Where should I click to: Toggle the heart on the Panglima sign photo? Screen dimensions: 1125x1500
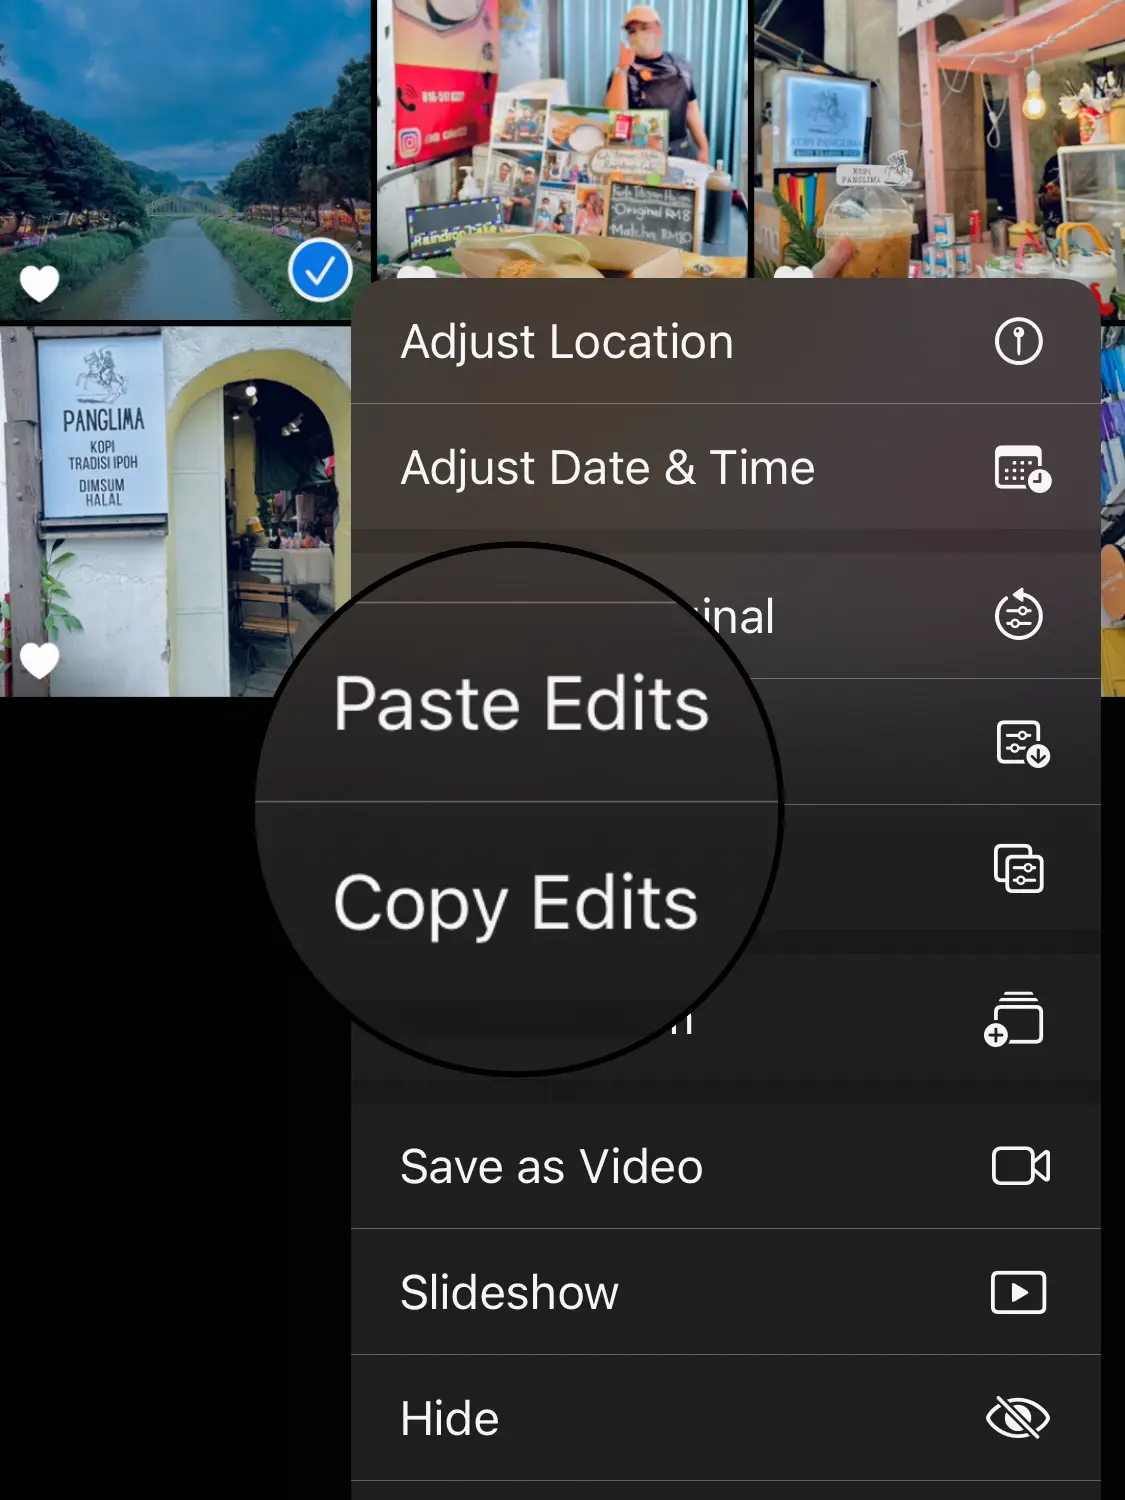pos(40,660)
